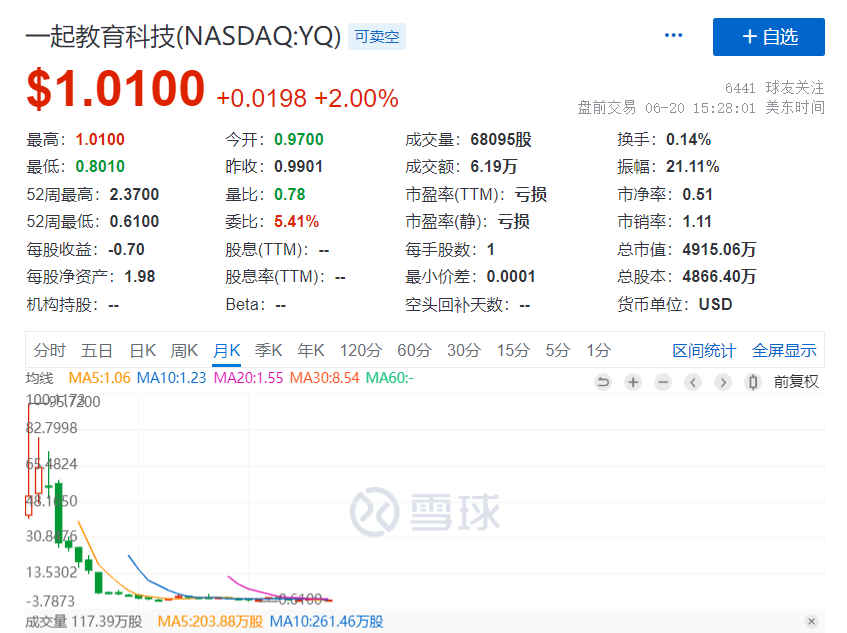The height and width of the screenshot is (633, 847).
Task: Open the 前复权 adjustment dropdown
Action: 796,382
